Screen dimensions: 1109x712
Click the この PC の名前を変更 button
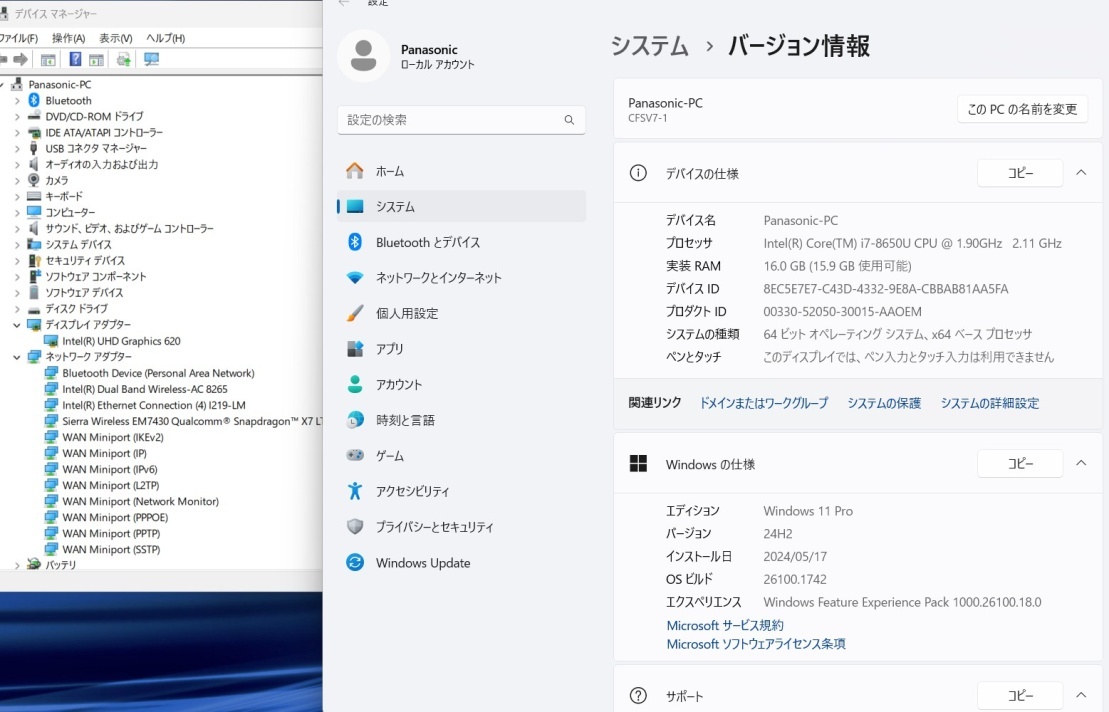pyautogui.click(x=1022, y=109)
